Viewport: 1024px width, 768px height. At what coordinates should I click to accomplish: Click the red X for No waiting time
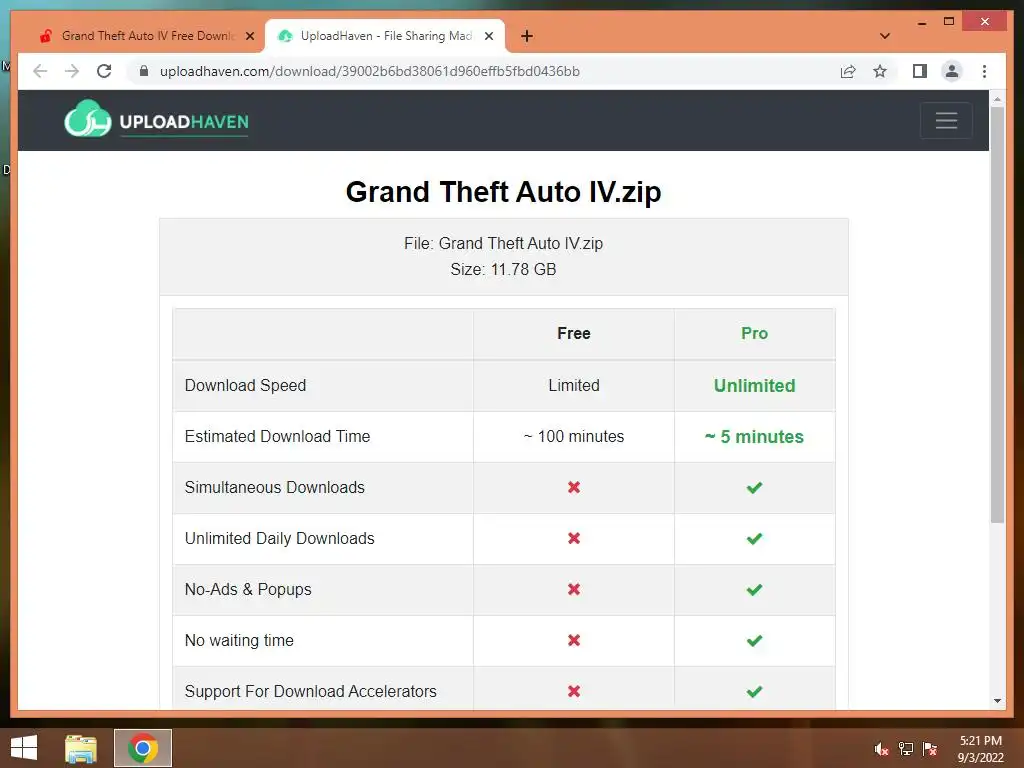tap(573, 640)
